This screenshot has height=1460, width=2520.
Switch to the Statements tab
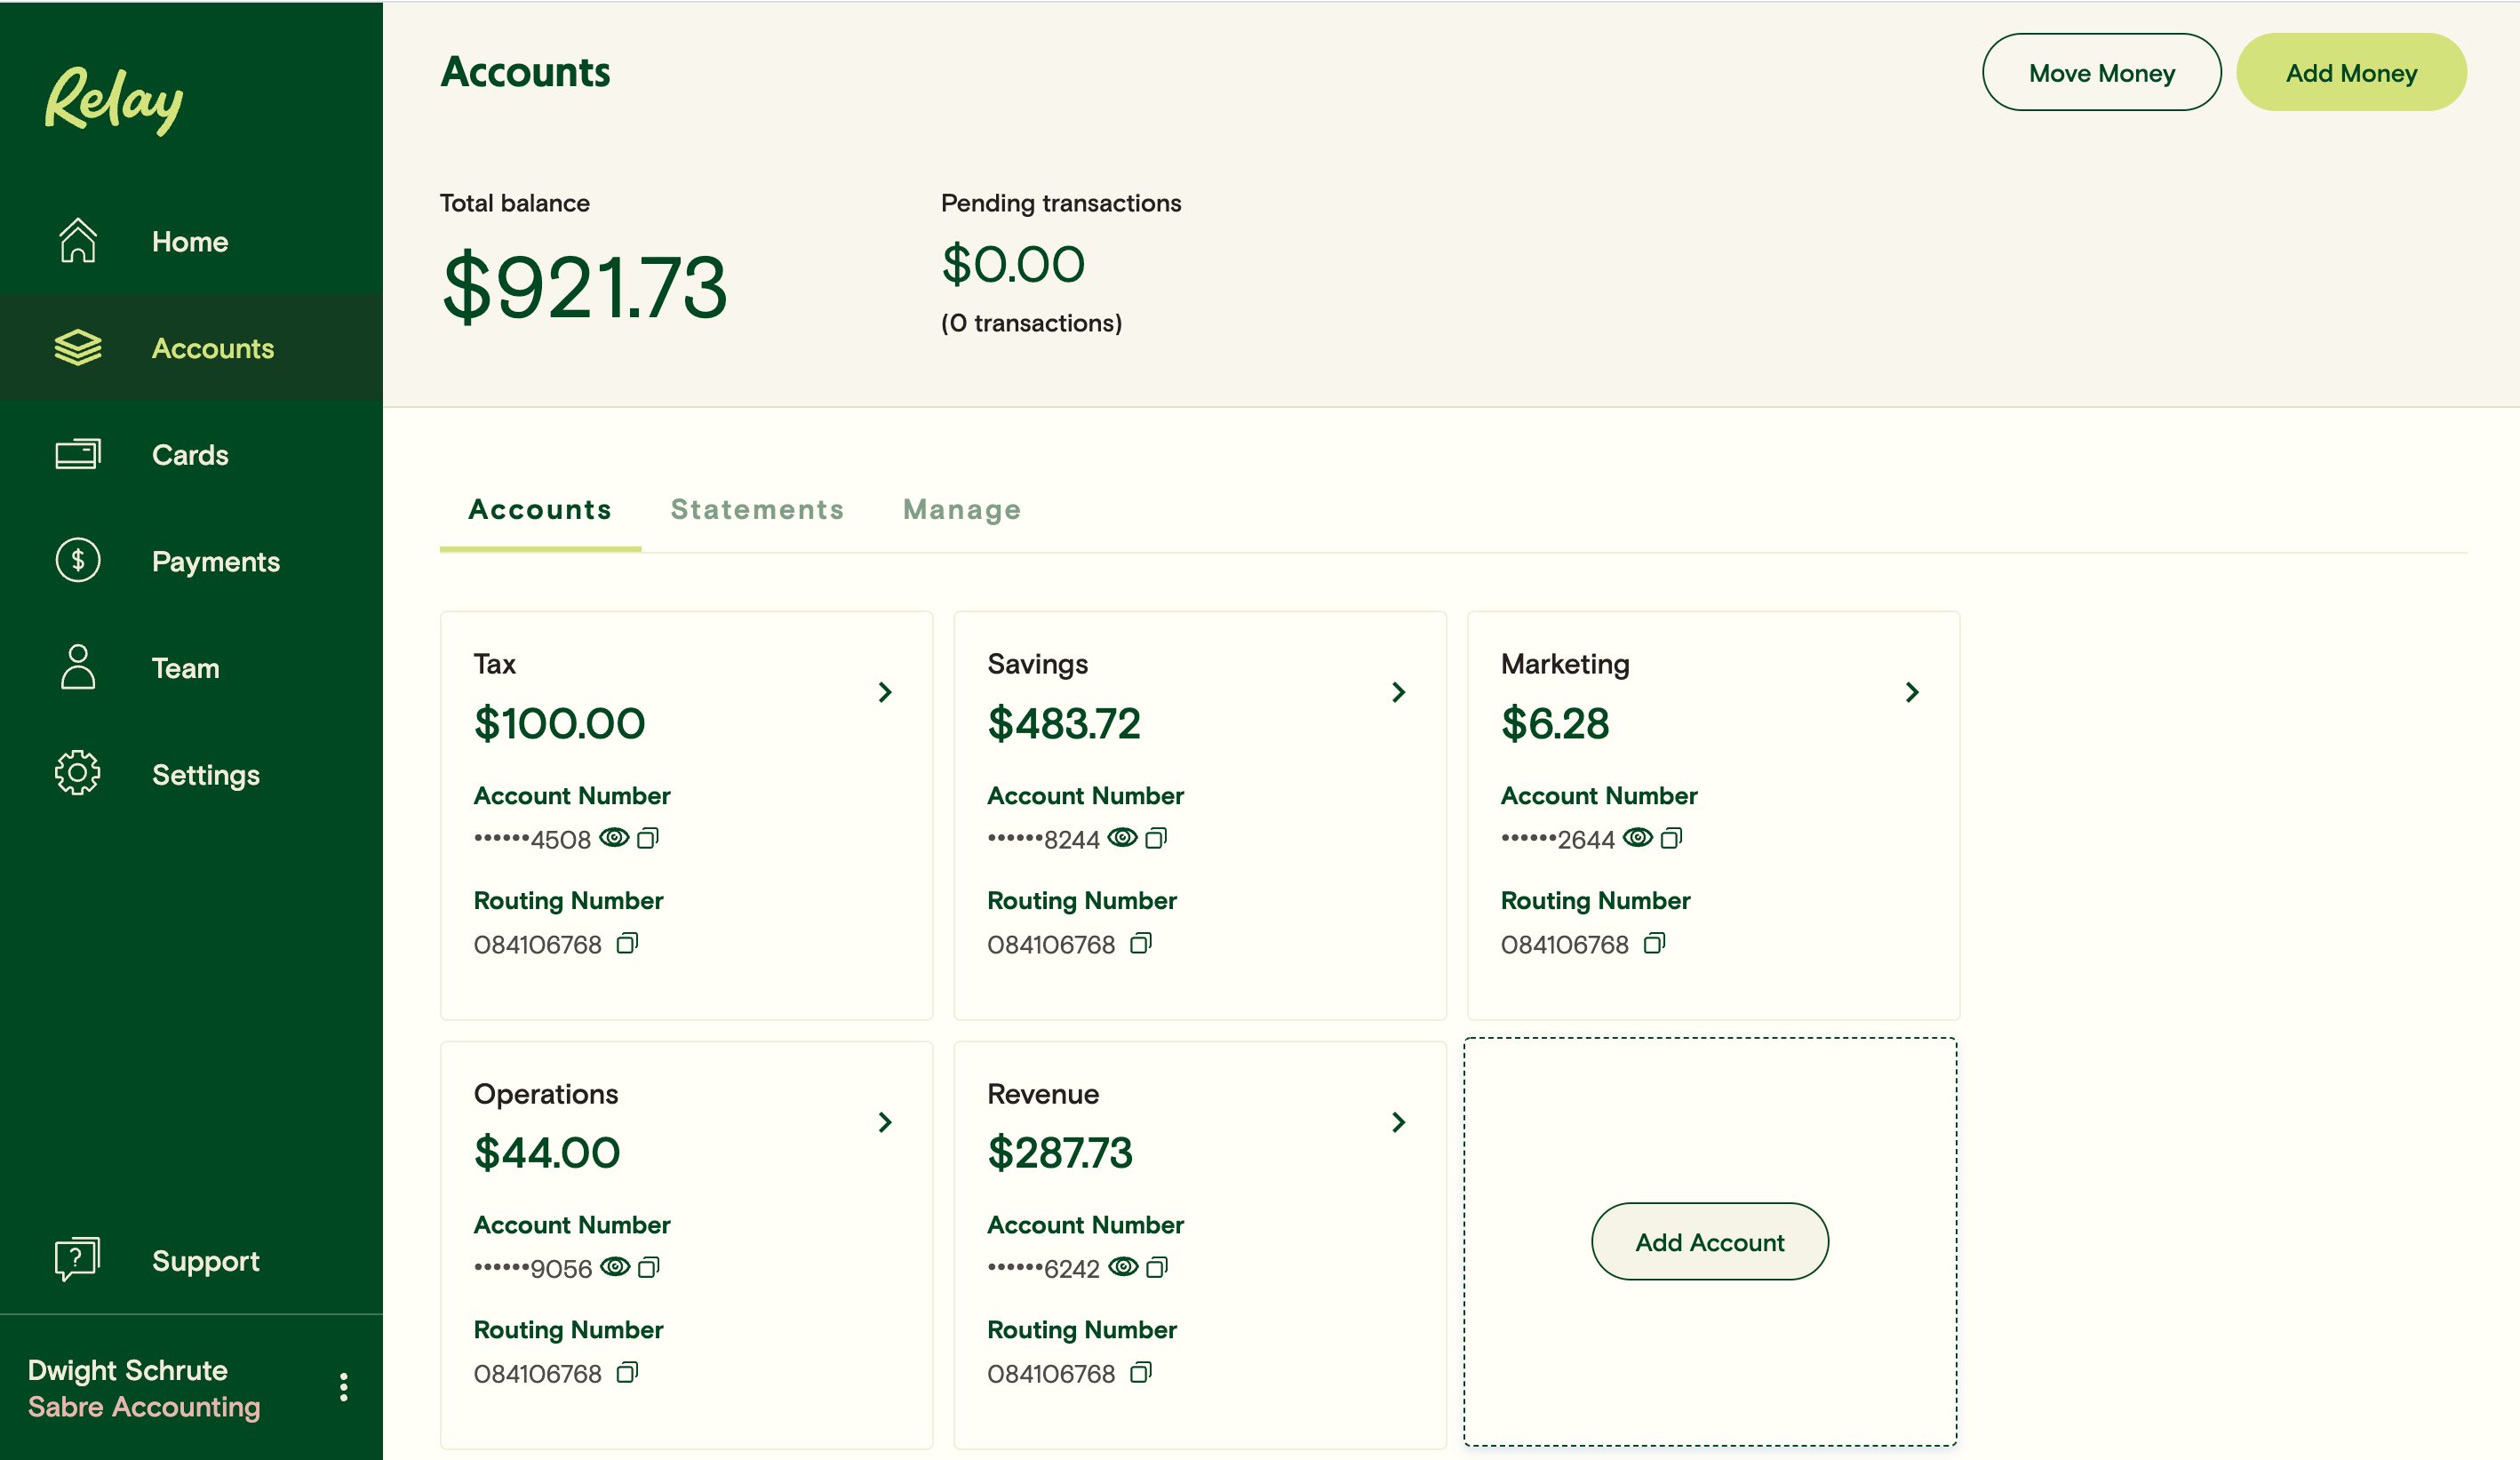(757, 509)
